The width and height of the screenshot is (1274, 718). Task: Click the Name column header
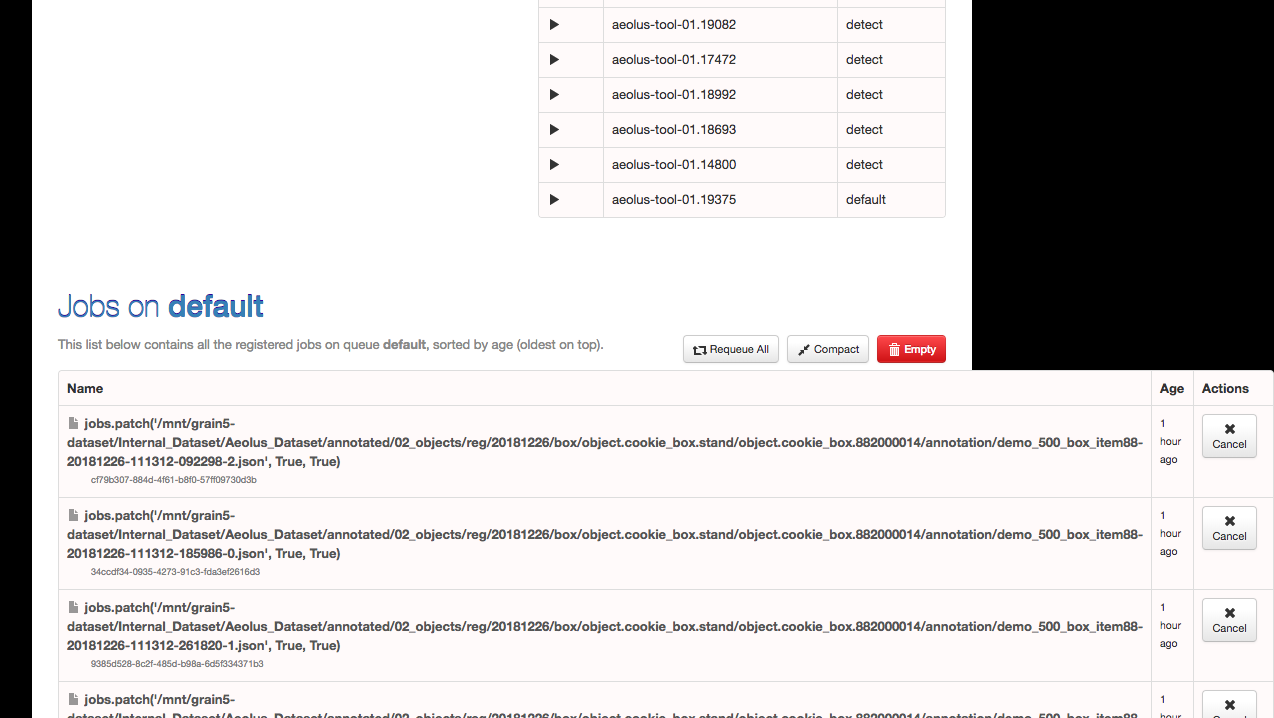[x=85, y=388]
